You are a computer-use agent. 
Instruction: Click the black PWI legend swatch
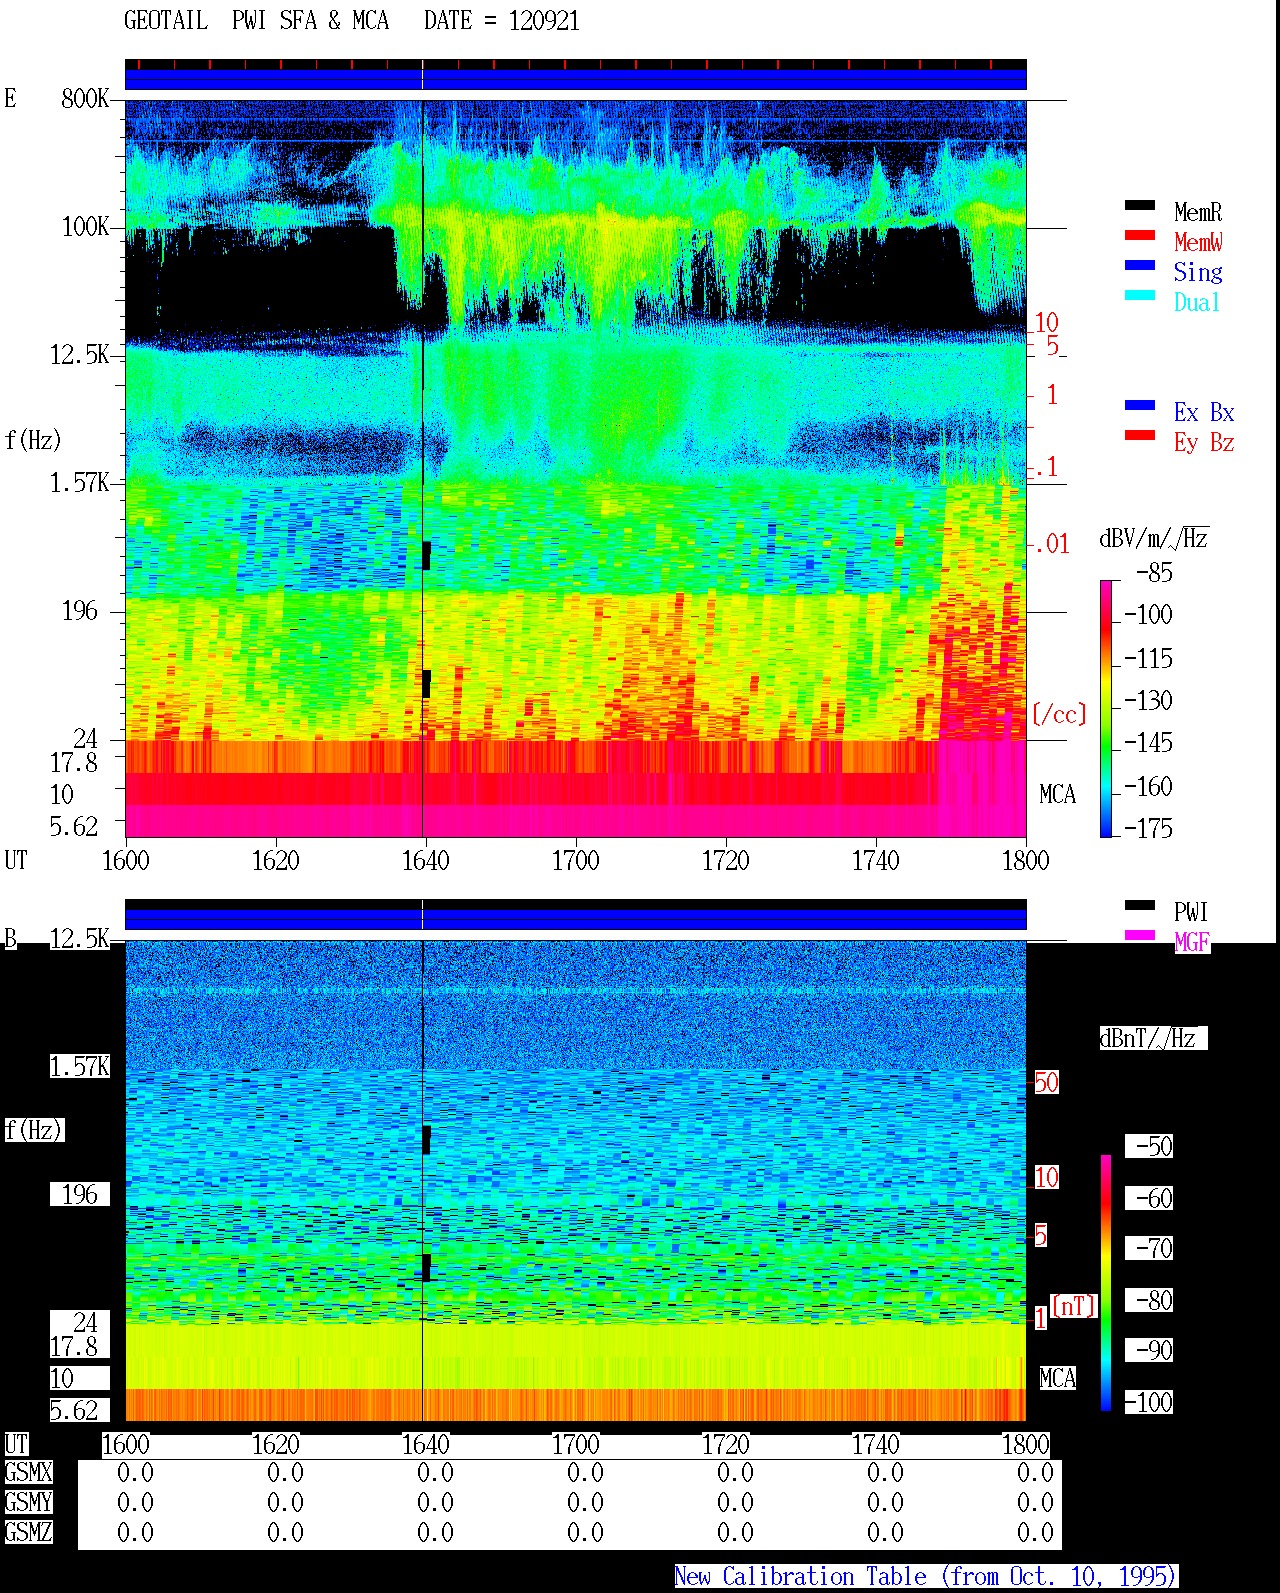pos(1140,906)
